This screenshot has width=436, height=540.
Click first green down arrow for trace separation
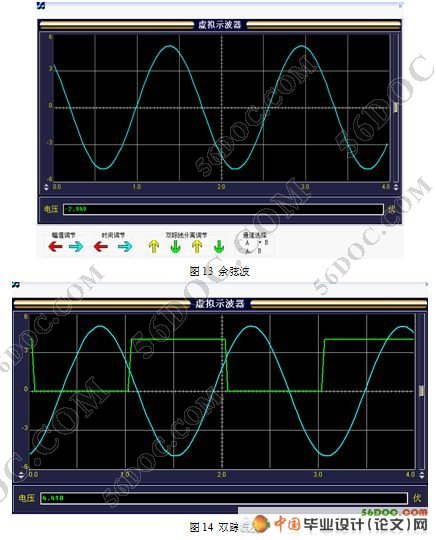click(x=176, y=247)
